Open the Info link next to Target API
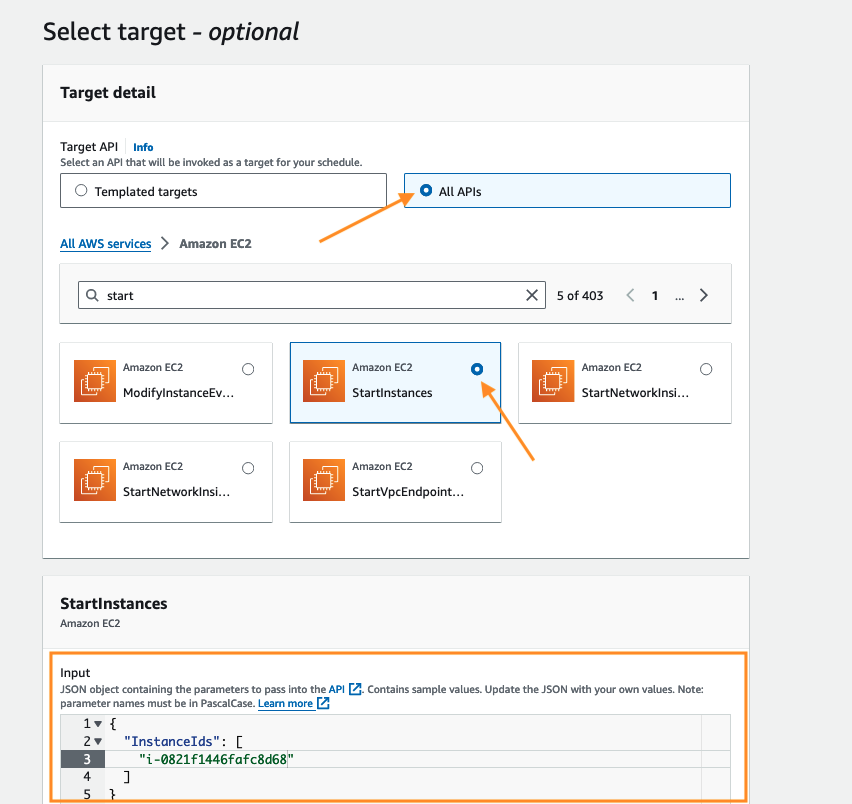 click(x=143, y=147)
